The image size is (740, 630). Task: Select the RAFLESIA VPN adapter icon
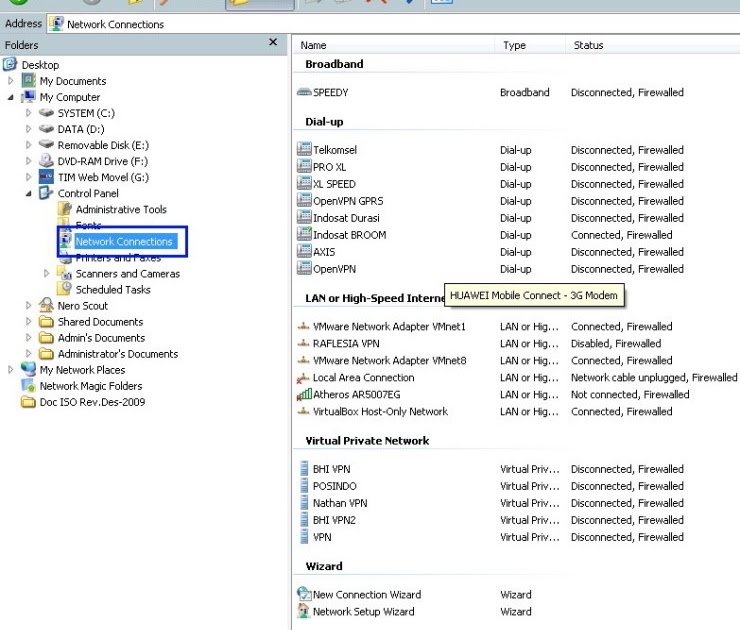click(303, 344)
